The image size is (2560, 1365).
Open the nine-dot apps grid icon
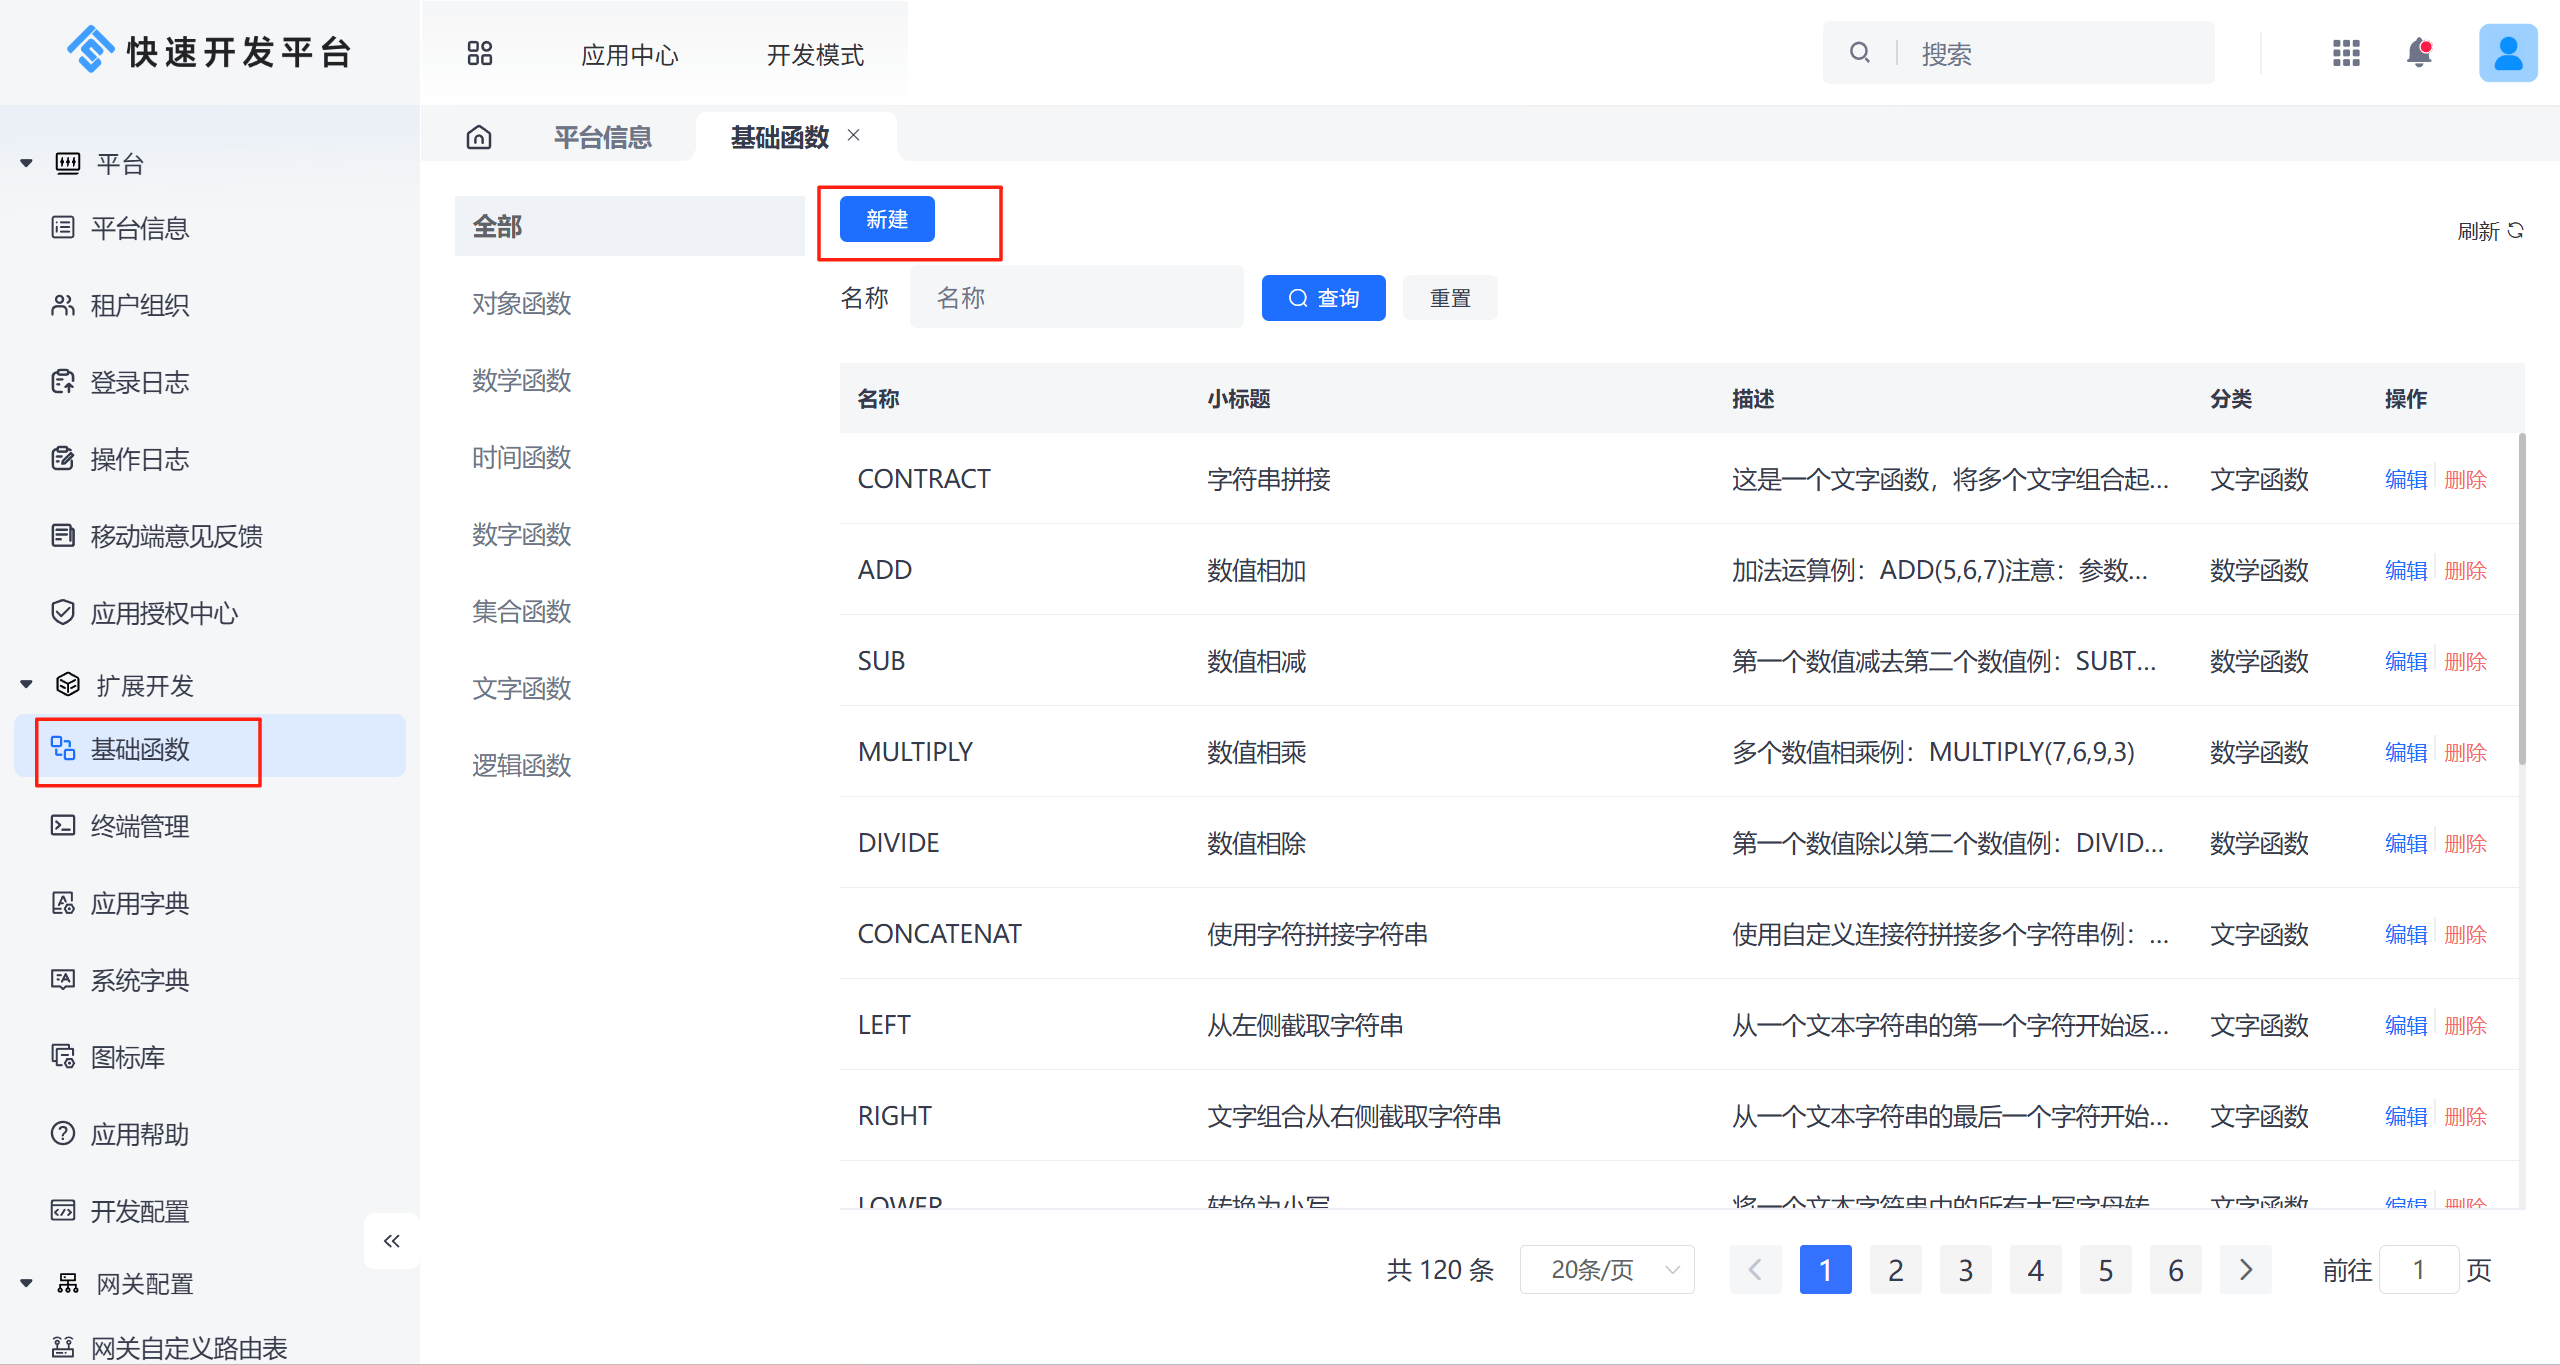tap(2346, 52)
